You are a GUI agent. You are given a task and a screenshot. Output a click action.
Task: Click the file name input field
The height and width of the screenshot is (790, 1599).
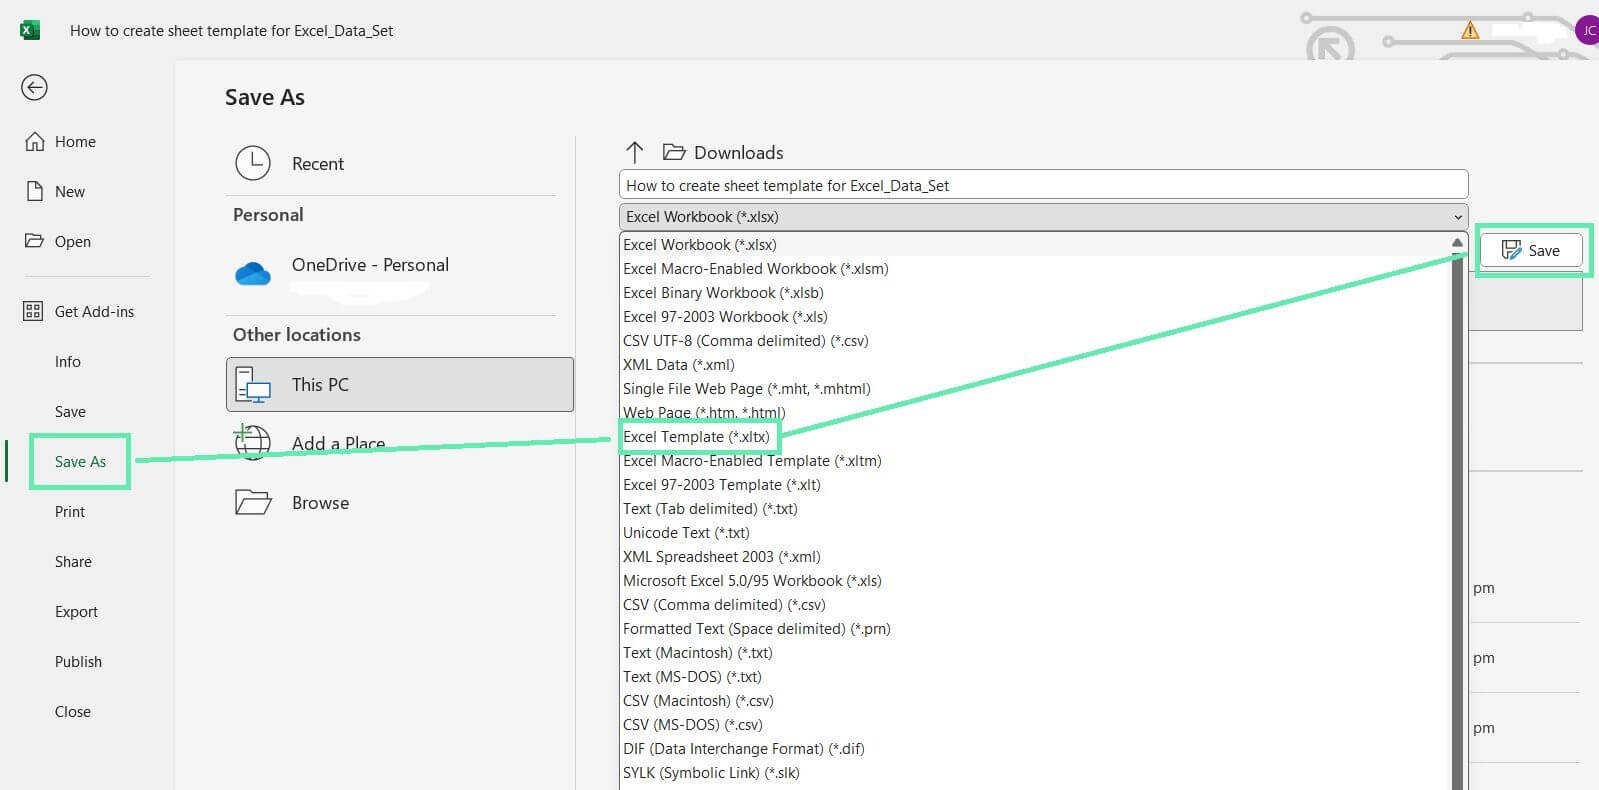(1044, 185)
